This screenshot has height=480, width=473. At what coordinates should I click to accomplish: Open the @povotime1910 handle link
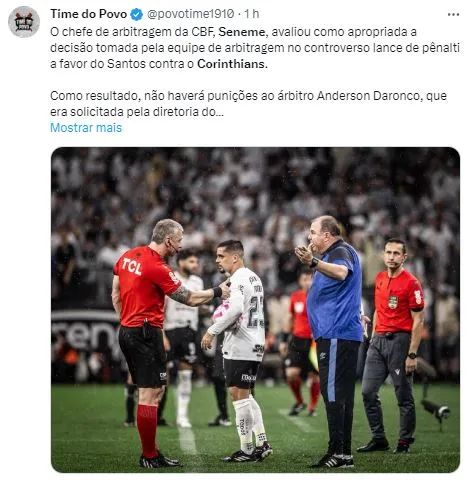190,14
